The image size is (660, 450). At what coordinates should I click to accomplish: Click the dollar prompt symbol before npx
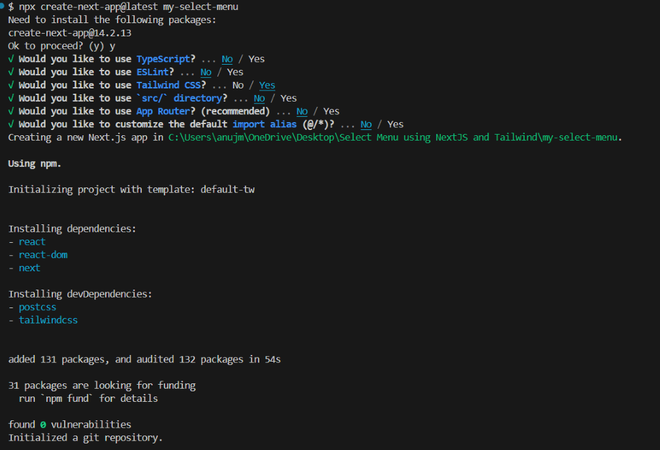(x=10, y=7)
